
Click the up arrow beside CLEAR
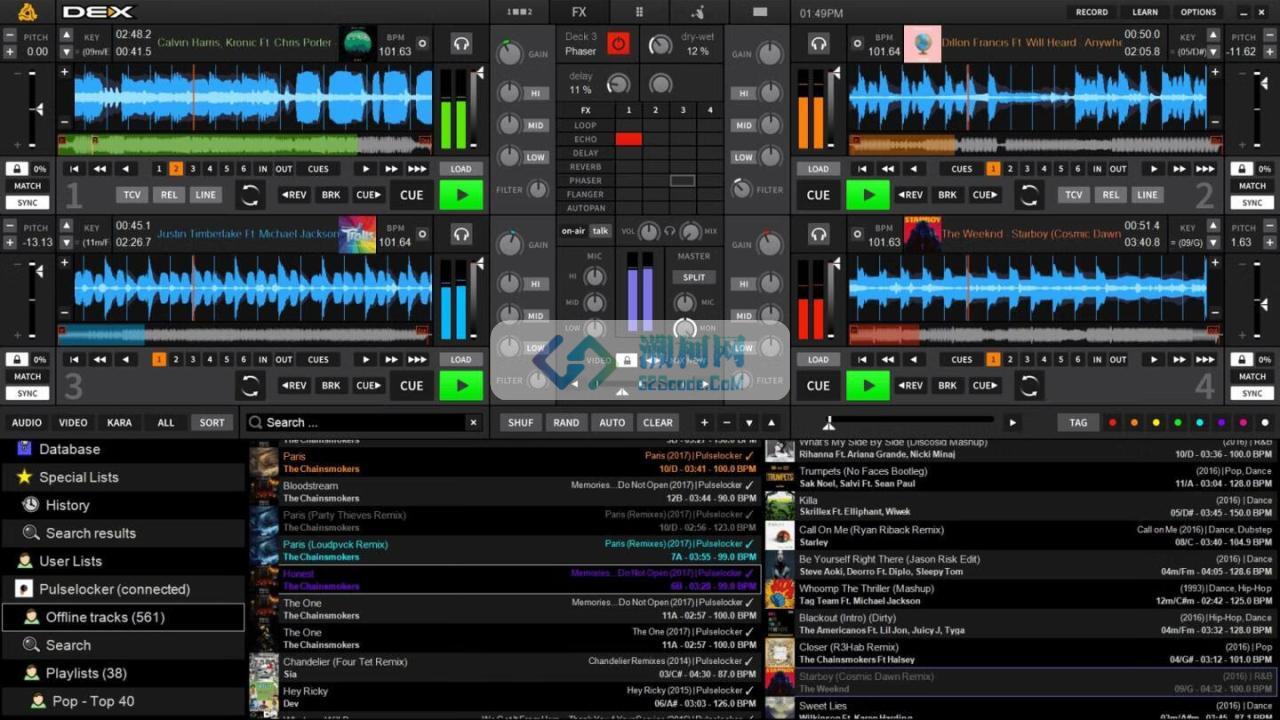(771, 423)
